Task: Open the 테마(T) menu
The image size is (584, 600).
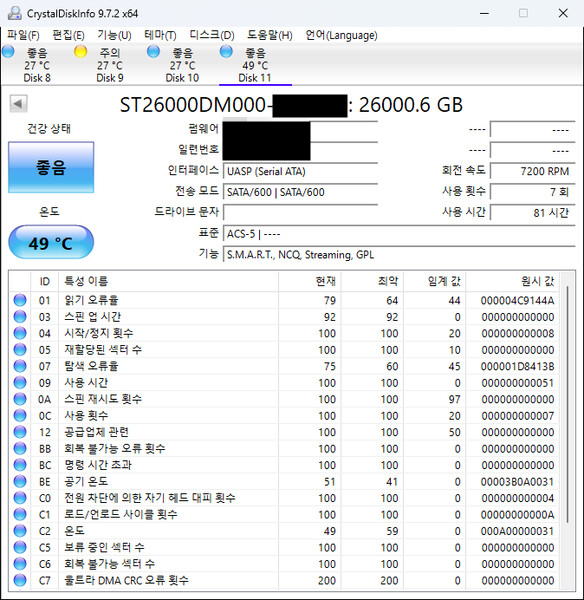Action: pos(160,35)
